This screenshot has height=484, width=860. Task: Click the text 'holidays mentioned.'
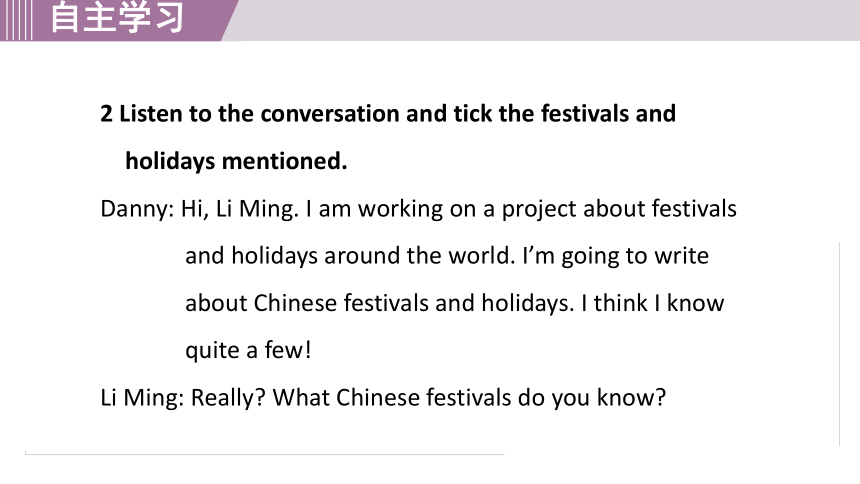tap(236, 161)
